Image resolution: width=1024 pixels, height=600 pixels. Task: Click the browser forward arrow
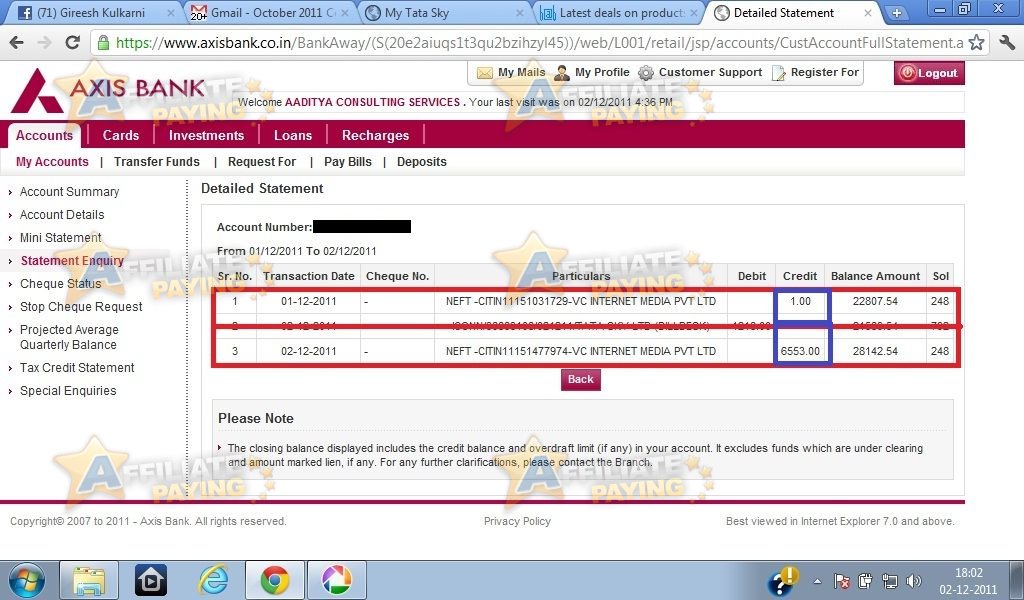(44, 43)
